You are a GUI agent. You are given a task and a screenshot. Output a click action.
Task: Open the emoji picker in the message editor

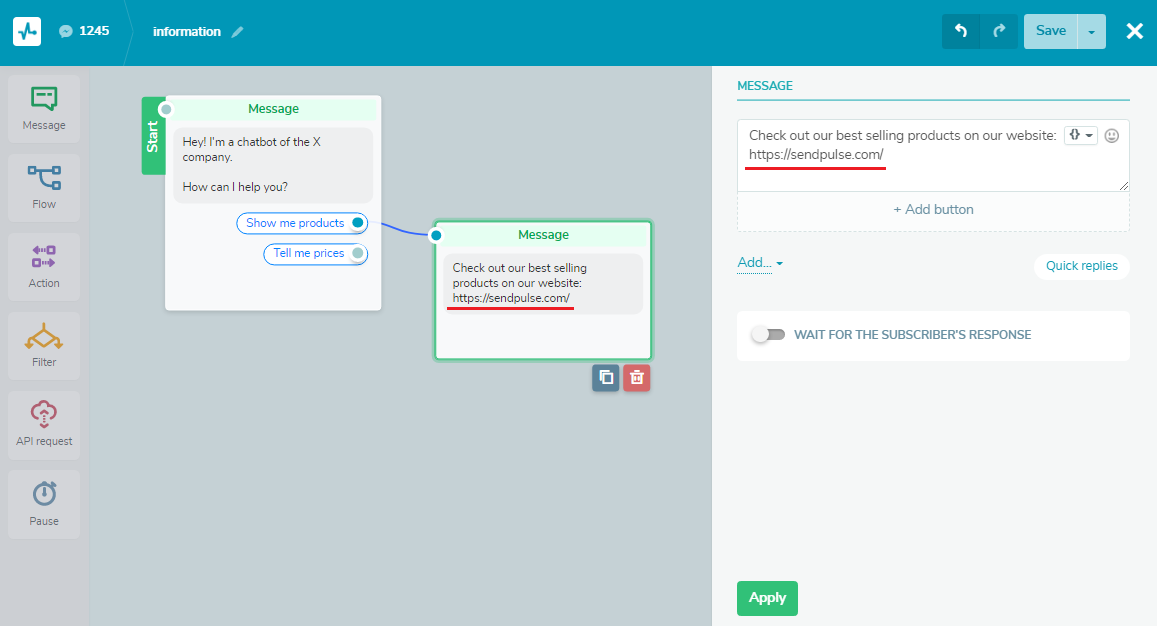tap(1111, 135)
